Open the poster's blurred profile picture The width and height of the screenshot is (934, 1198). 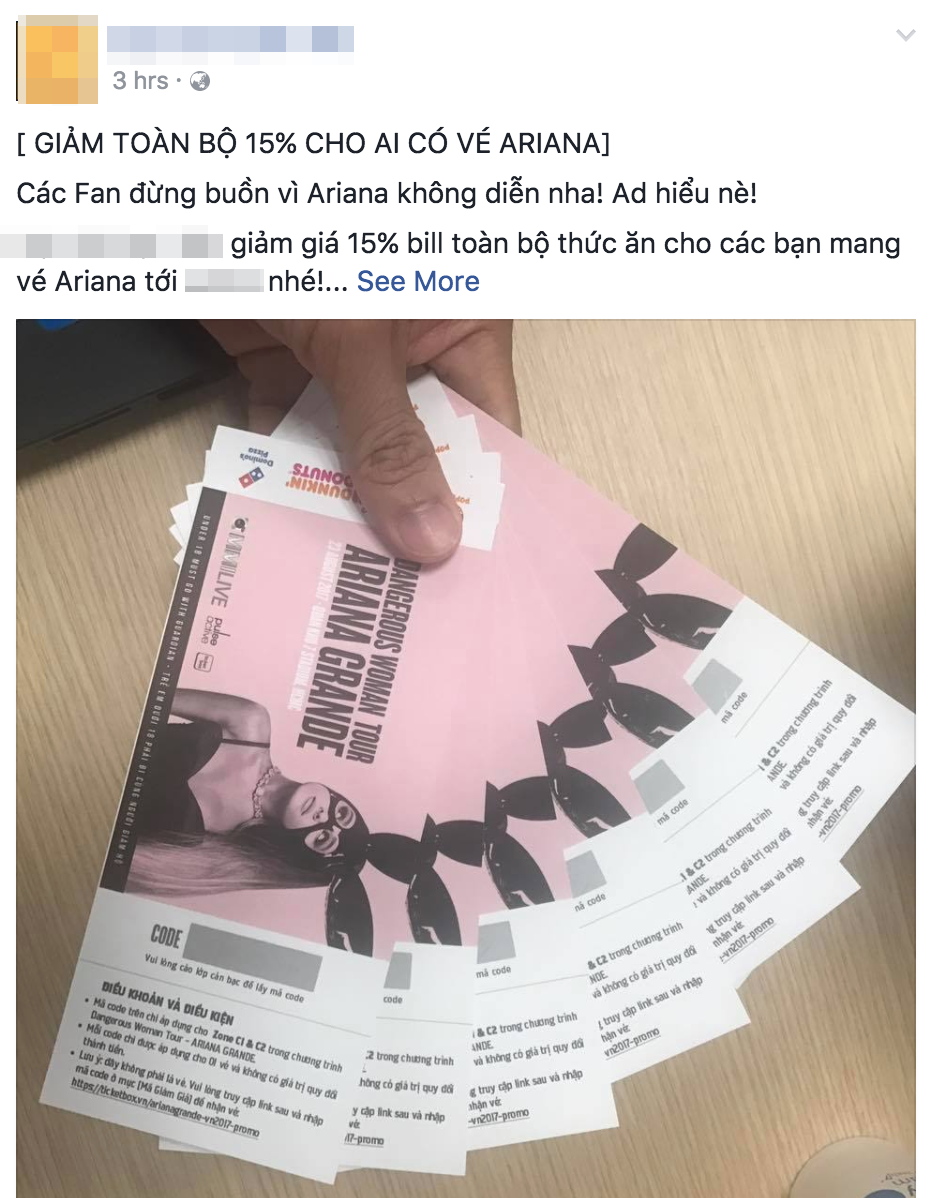pos(57,59)
